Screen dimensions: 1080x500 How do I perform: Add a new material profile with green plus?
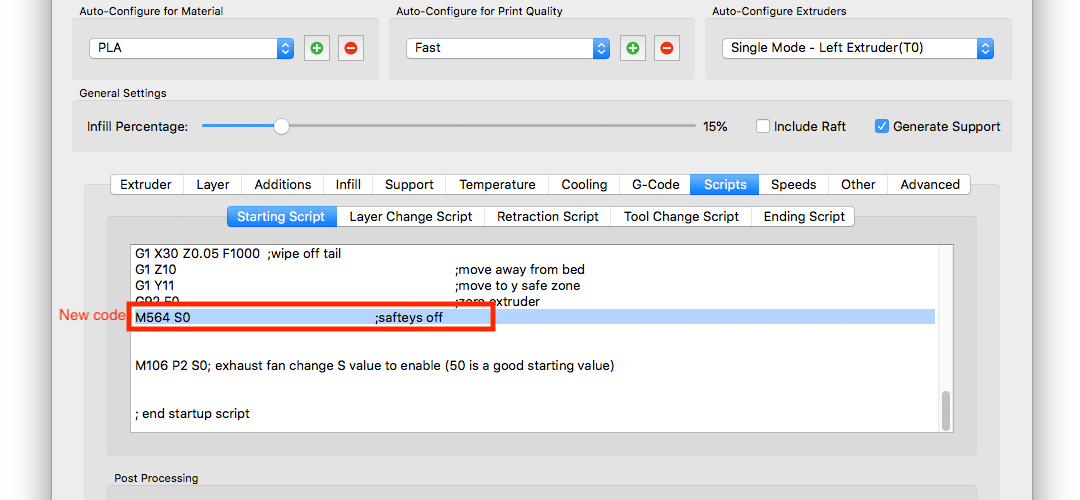[x=317, y=48]
